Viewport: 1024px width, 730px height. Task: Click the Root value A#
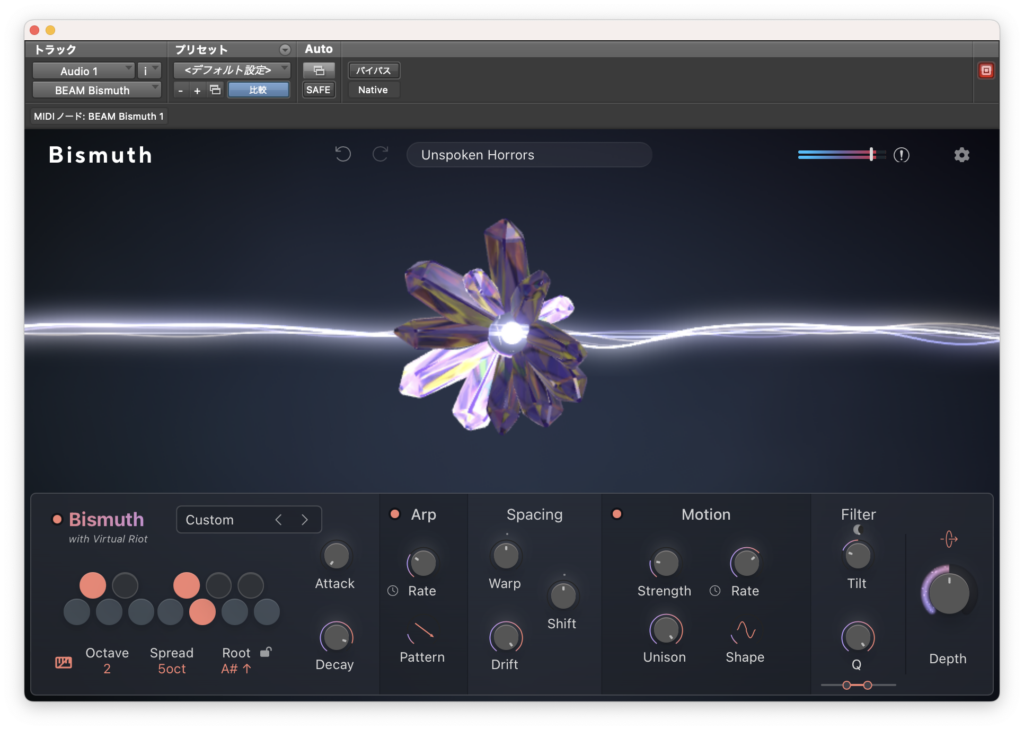click(236, 669)
